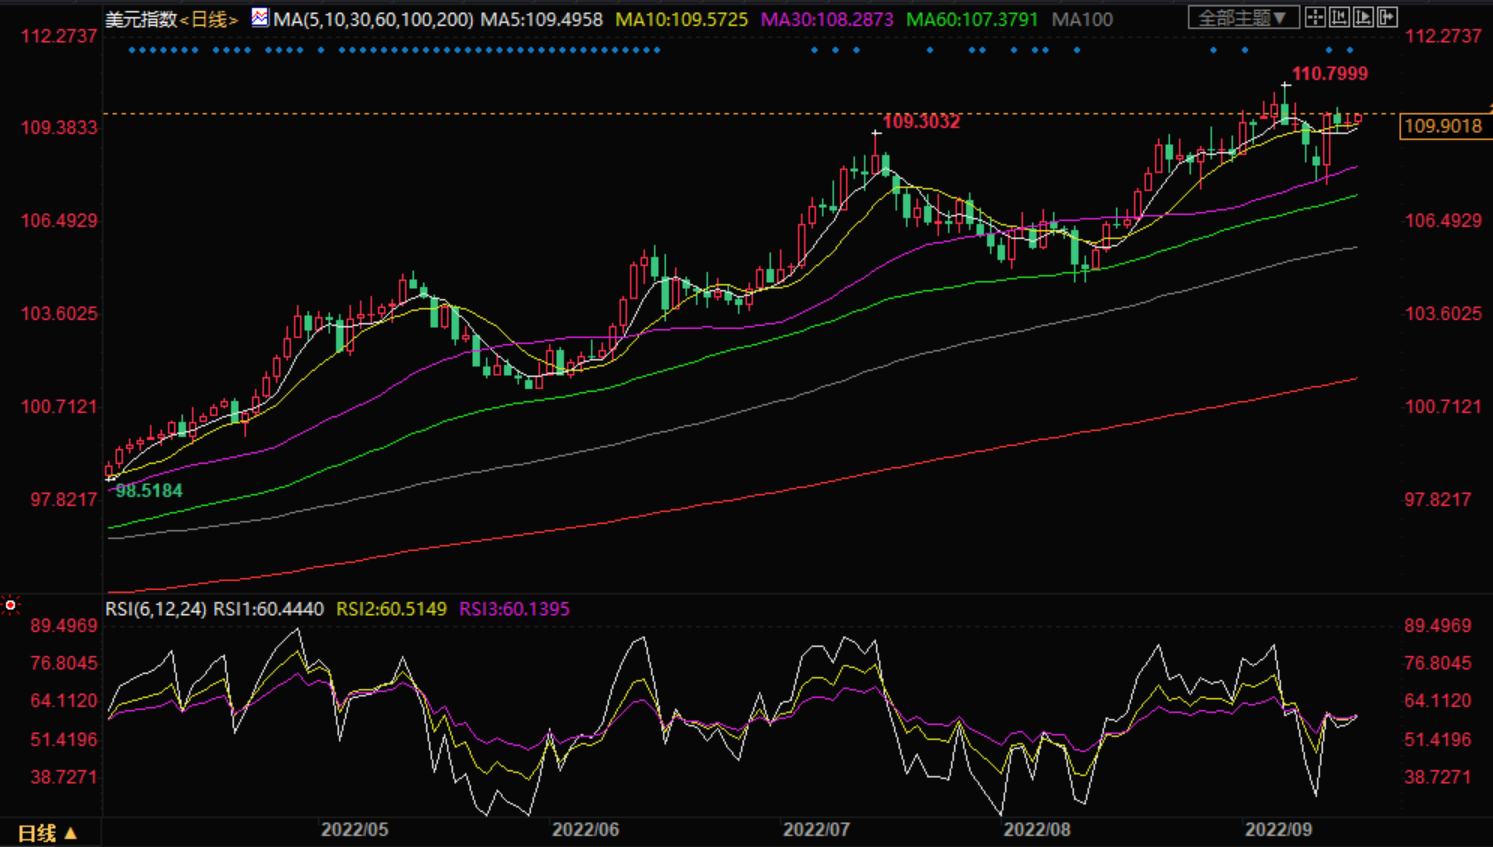The image size is (1493, 847).
Task: Click the MA60 green value label
Action: [x=971, y=19]
